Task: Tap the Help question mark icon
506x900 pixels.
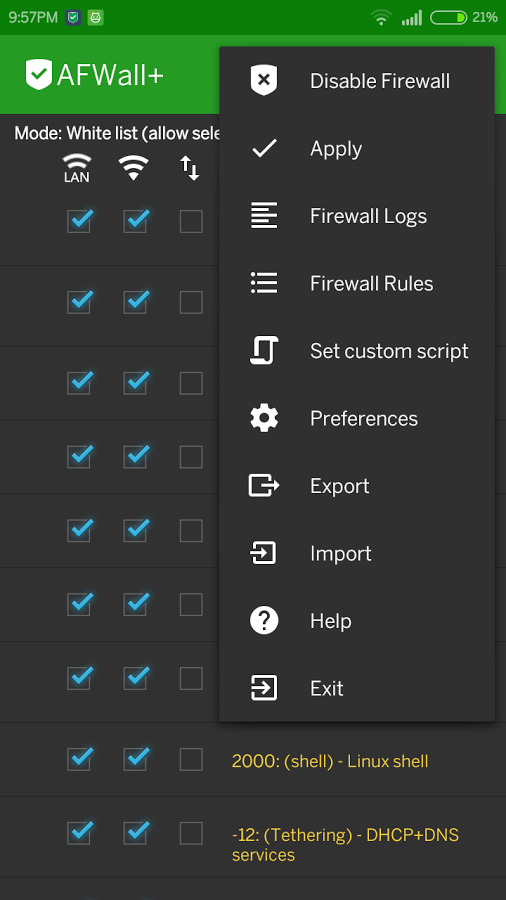Action: [x=264, y=620]
